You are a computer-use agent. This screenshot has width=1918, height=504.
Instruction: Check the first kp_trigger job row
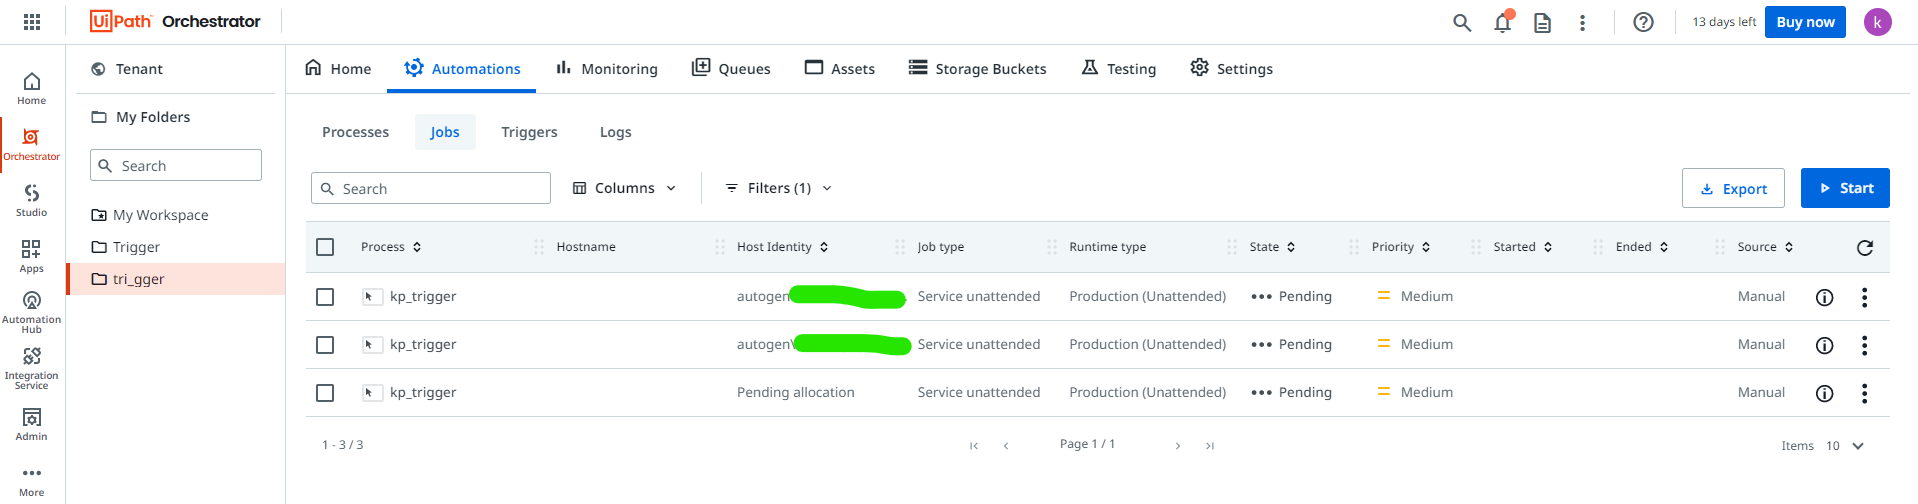tap(325, 297)
